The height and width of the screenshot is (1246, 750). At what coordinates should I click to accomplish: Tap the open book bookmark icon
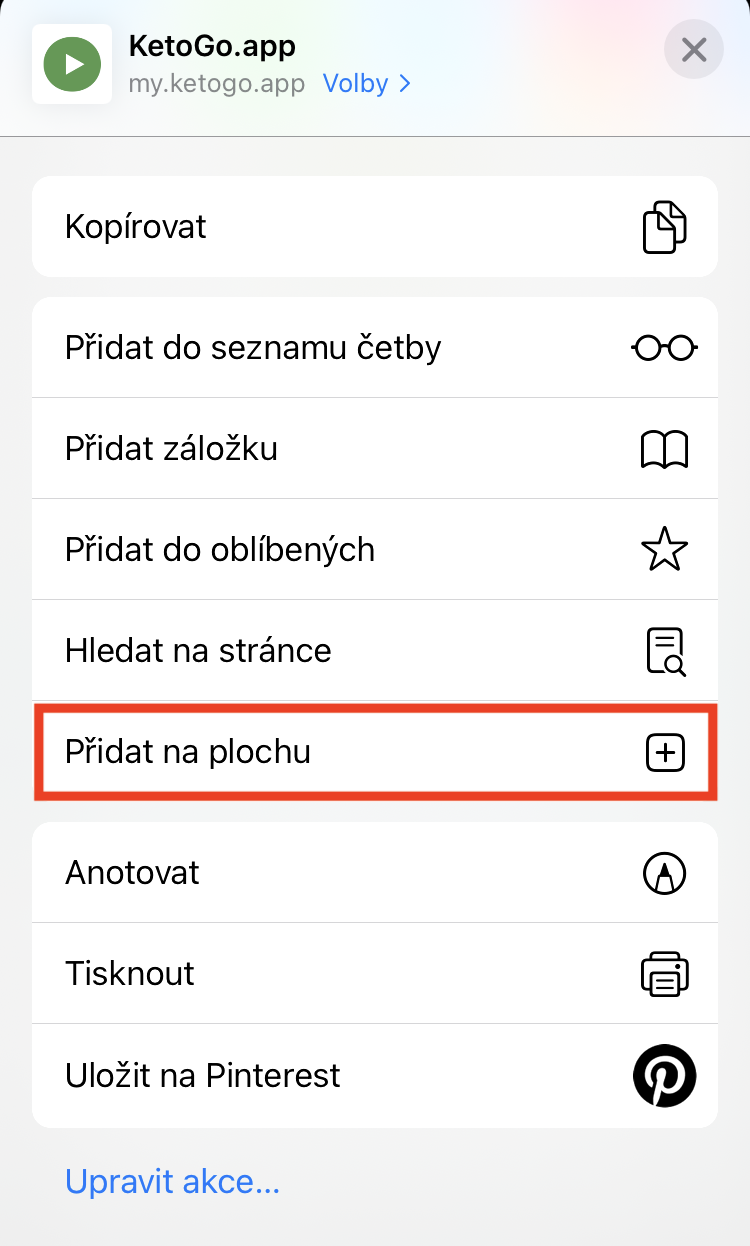pos(664,449)
